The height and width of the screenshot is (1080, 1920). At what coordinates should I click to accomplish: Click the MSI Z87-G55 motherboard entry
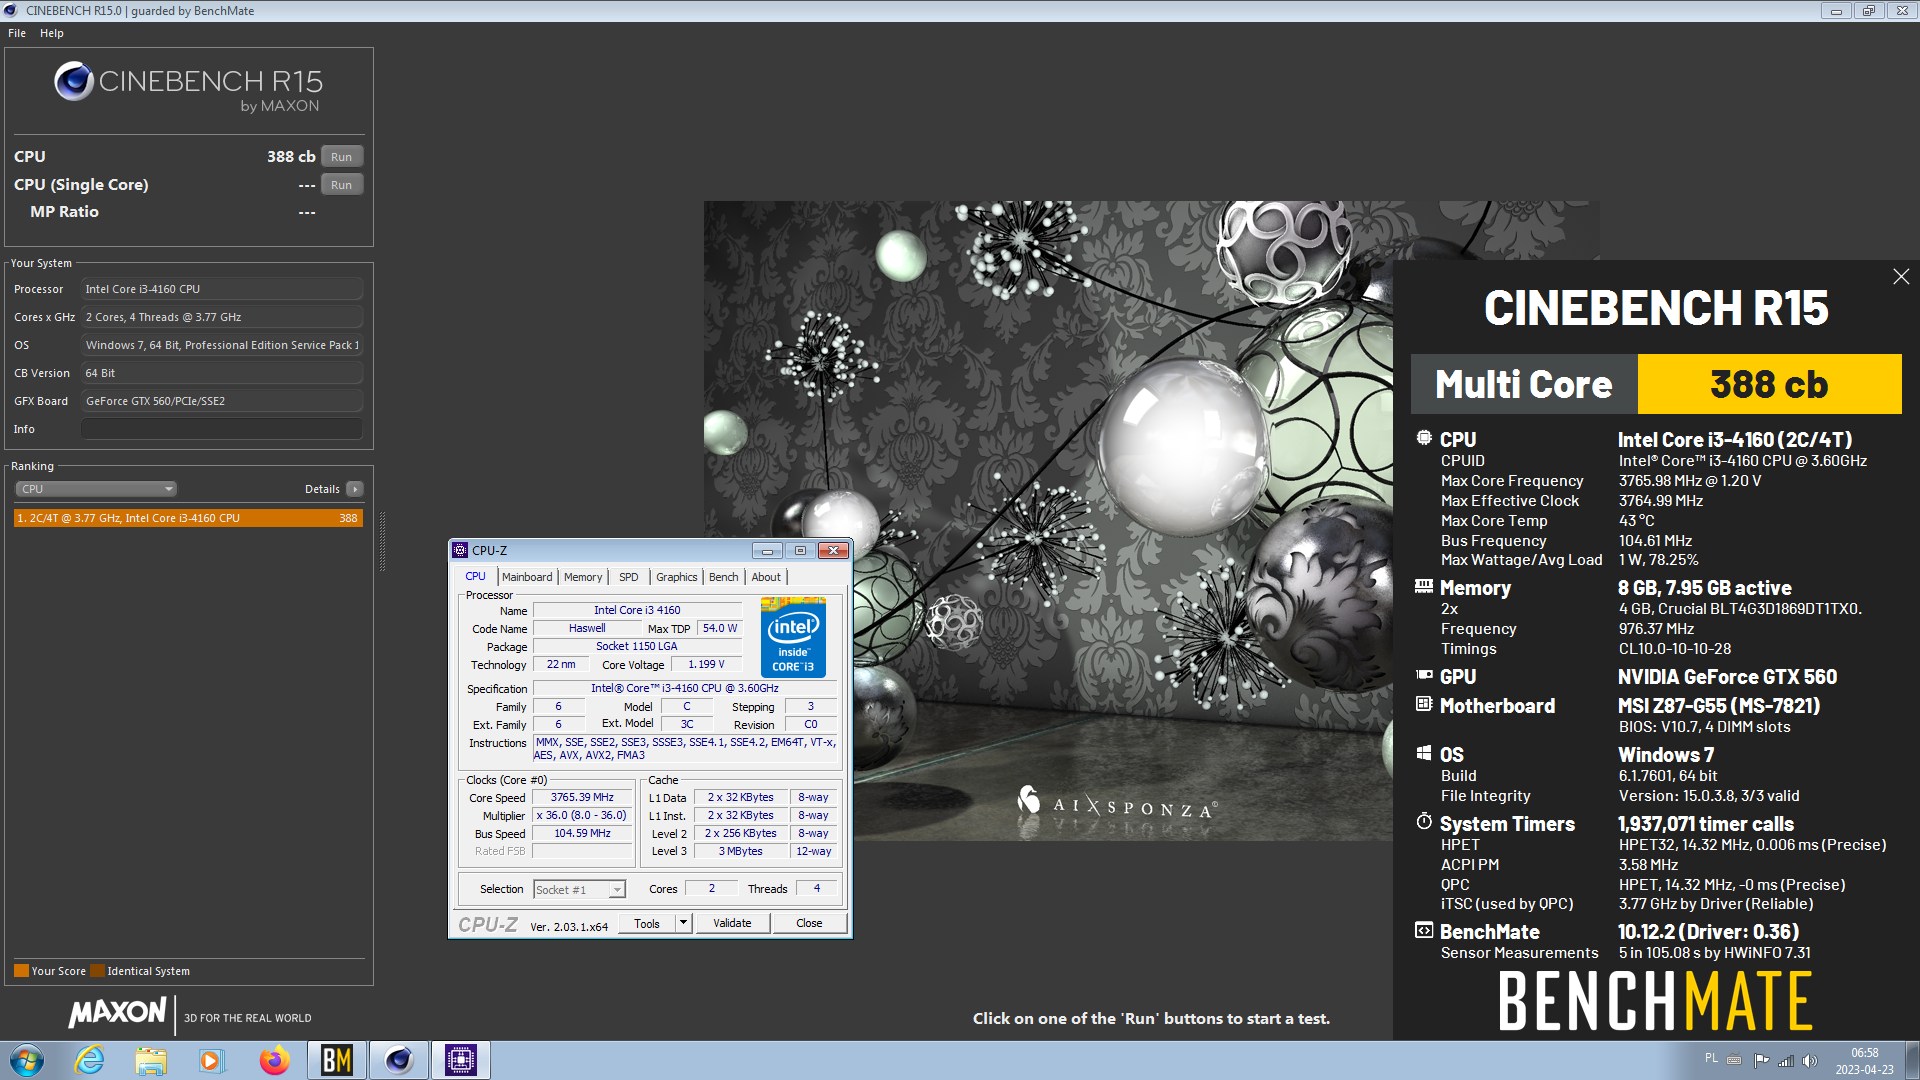1719,706
